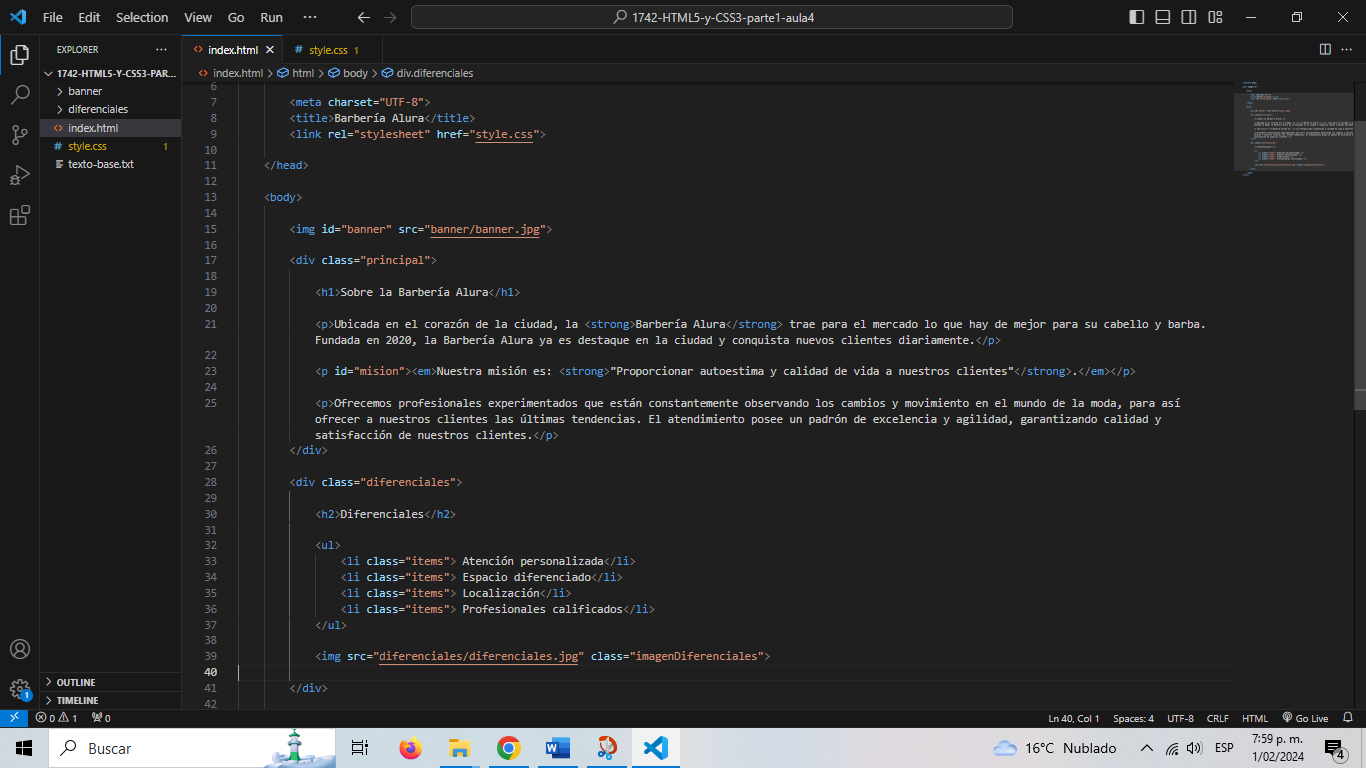The image size is (1366, 768).
Task: Open Source Control view
Action: (x=19, y=135)
